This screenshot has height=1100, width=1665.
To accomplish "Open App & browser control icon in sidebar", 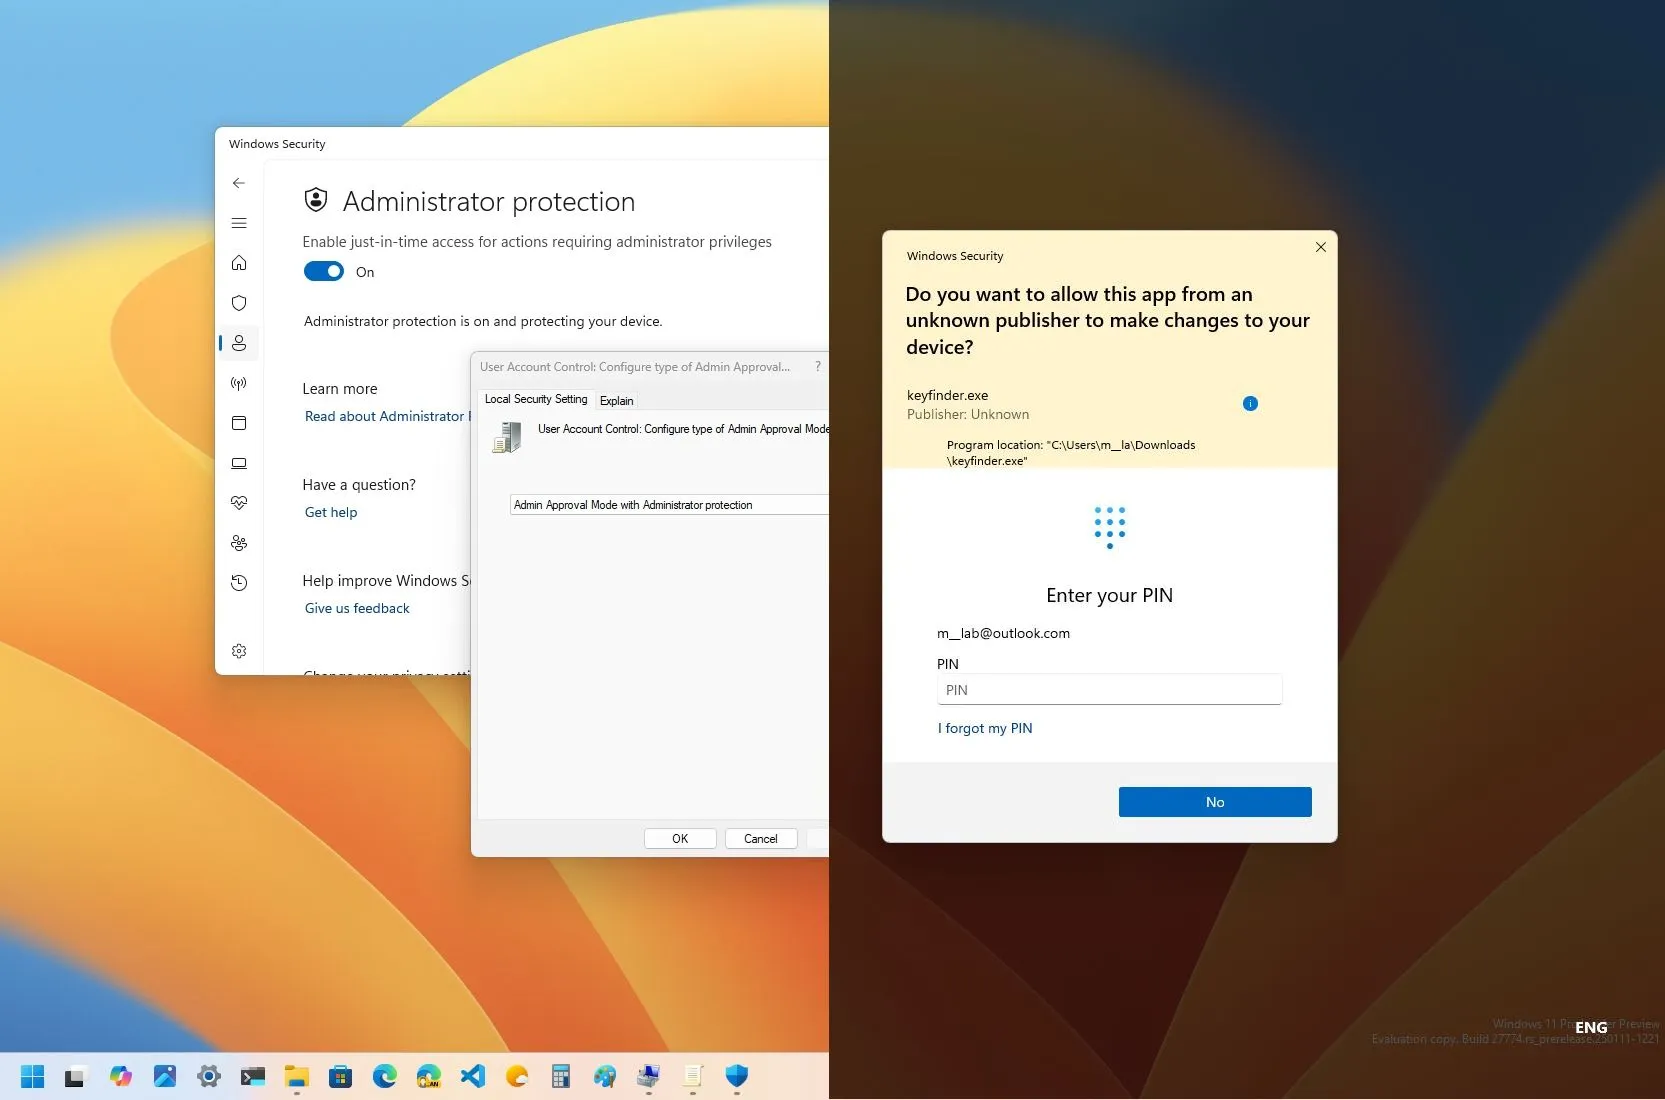I will click(x=238, y=423).
